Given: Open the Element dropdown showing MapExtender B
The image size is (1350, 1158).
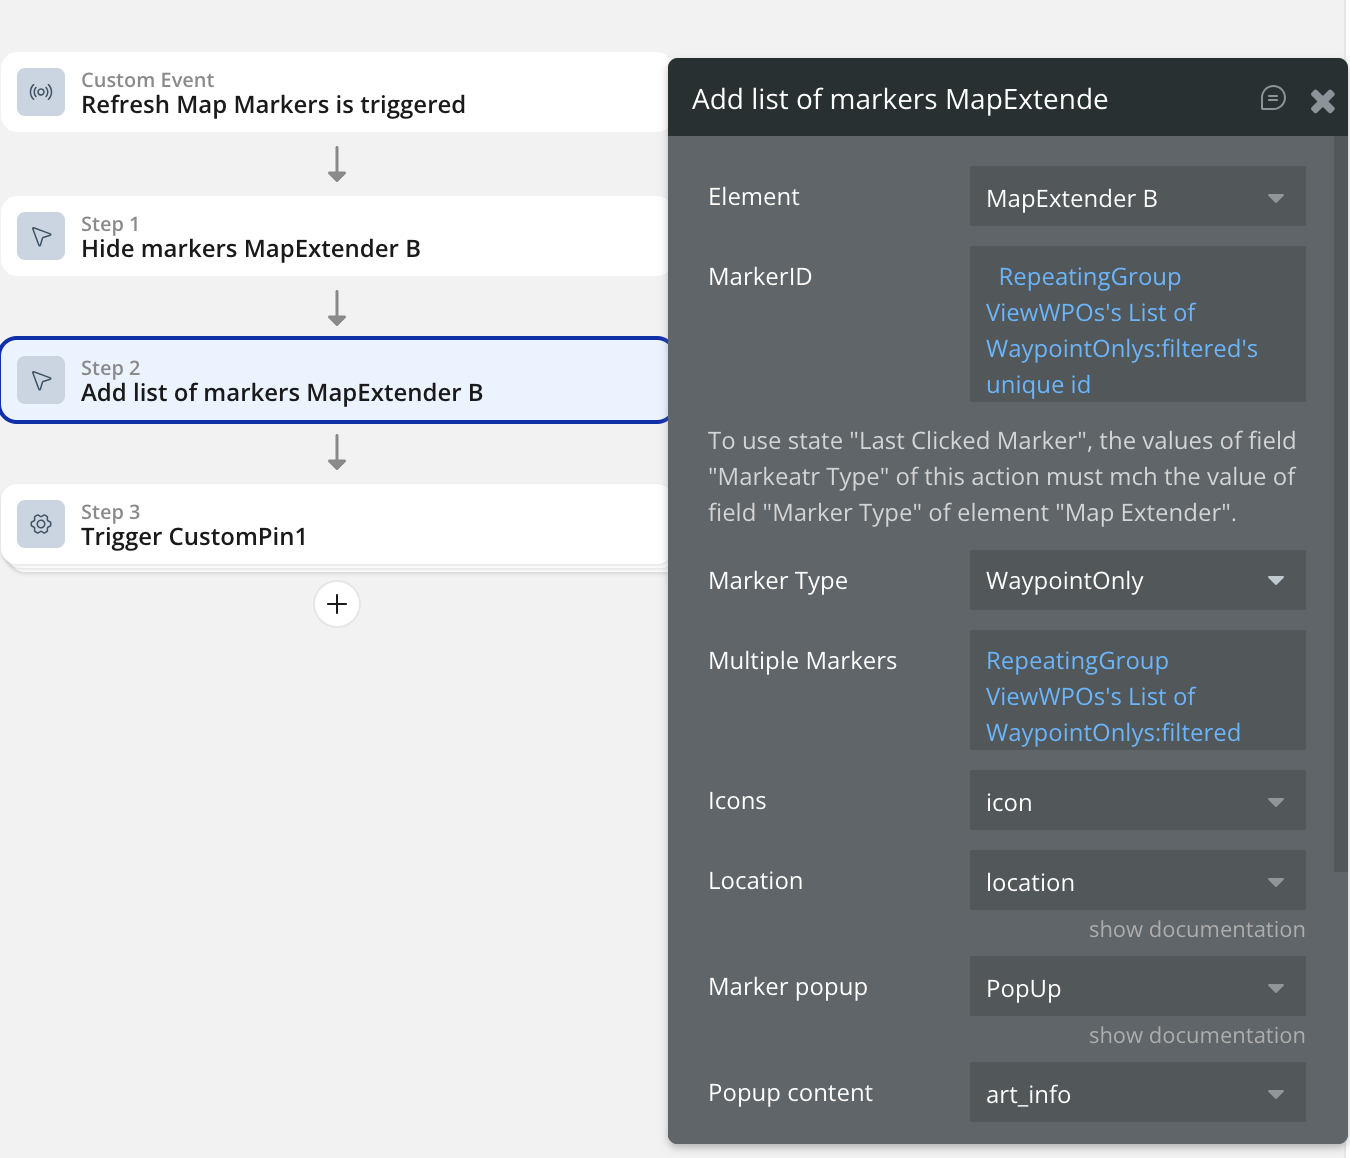Looking at the screenshot, I should 1137,197.
